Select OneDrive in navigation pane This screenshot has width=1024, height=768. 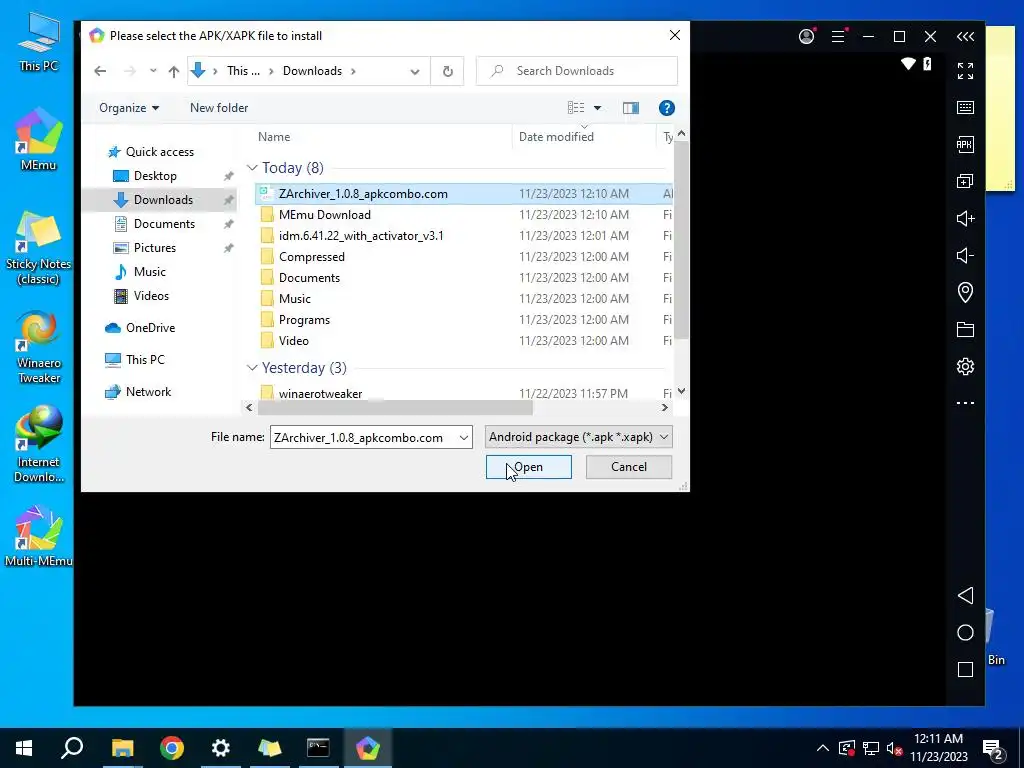pyautogui.click(x=150, y=328)
